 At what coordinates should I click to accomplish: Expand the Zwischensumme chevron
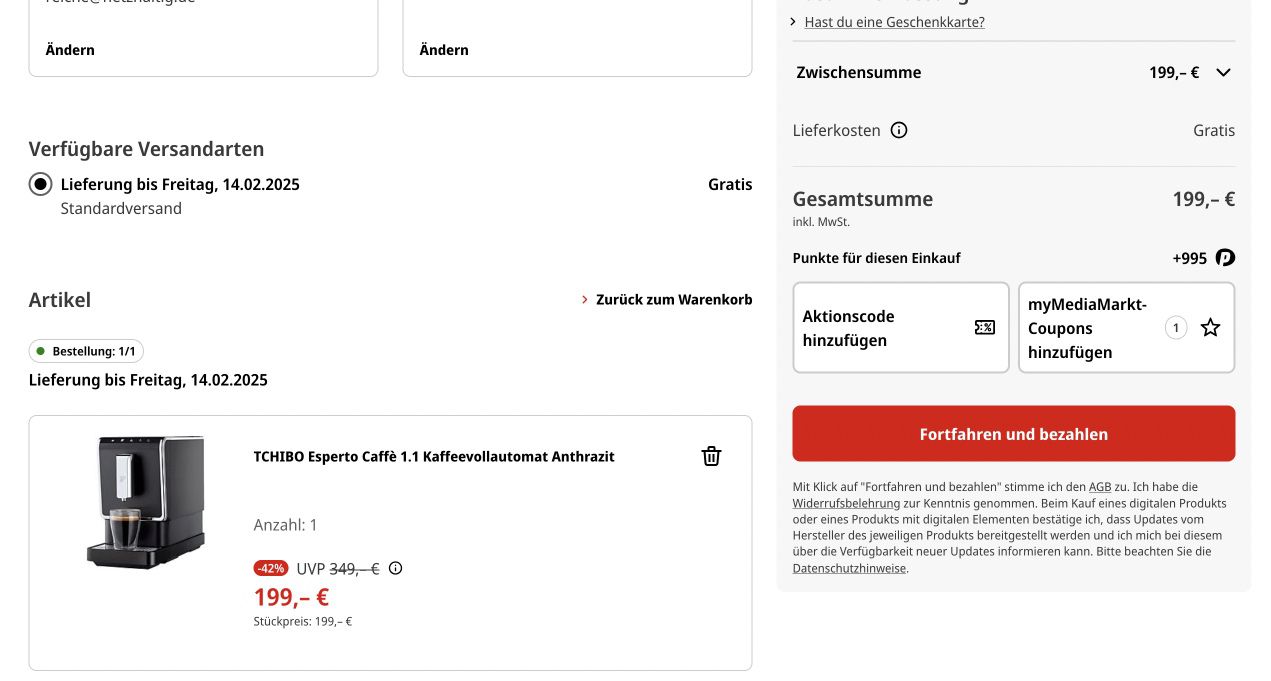1223,72
